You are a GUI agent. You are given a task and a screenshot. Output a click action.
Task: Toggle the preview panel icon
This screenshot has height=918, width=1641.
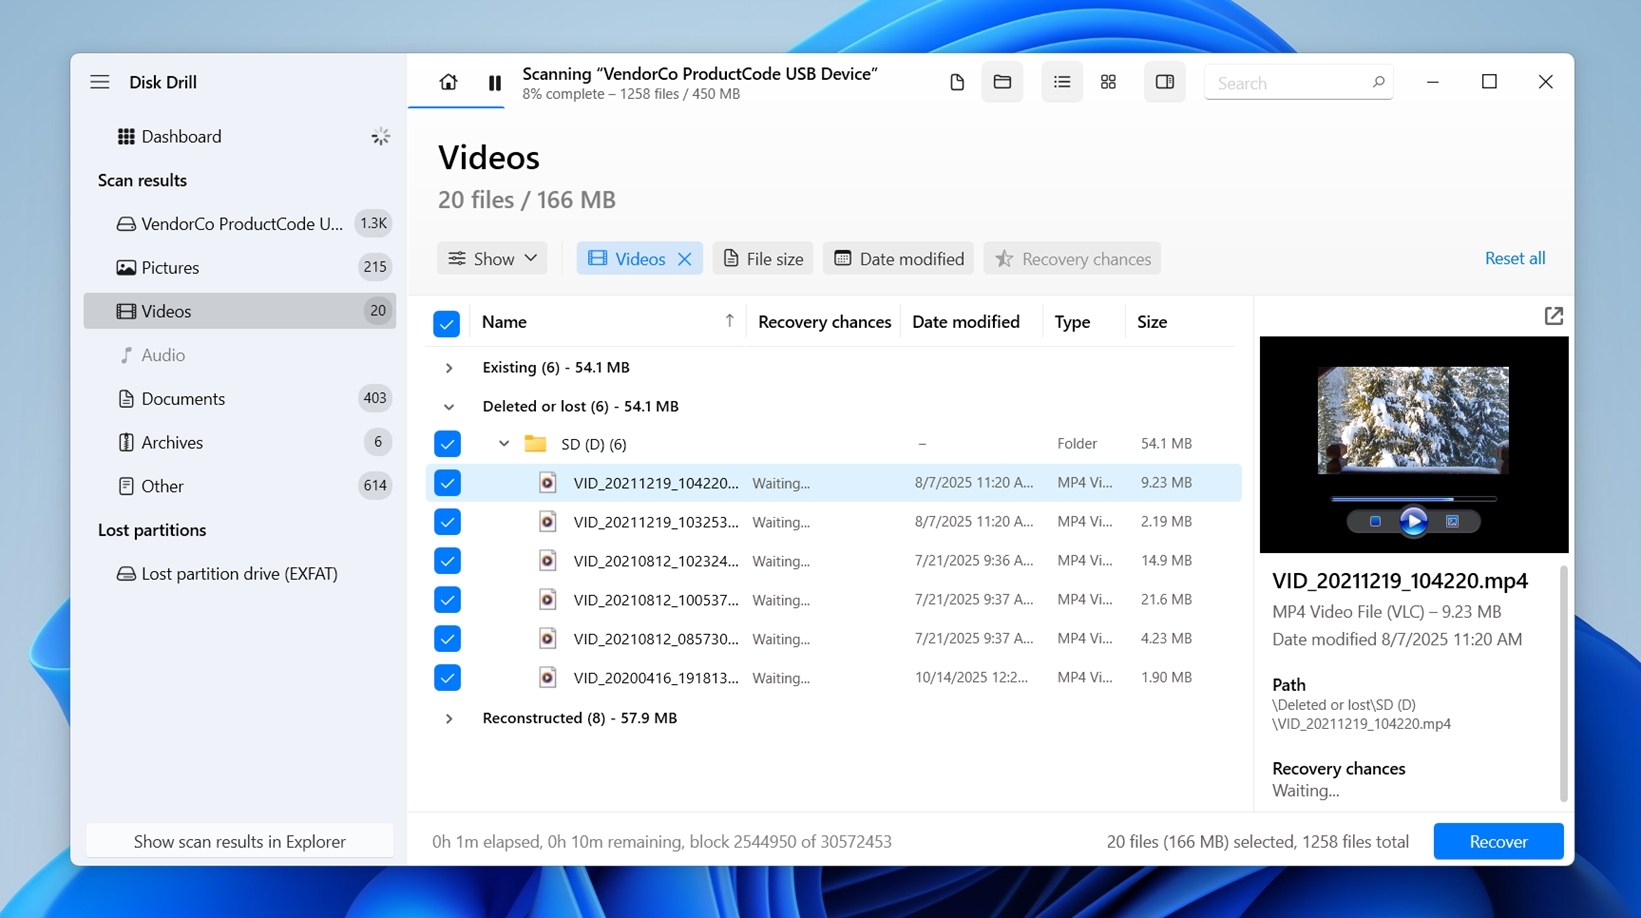coord(1164,81)
